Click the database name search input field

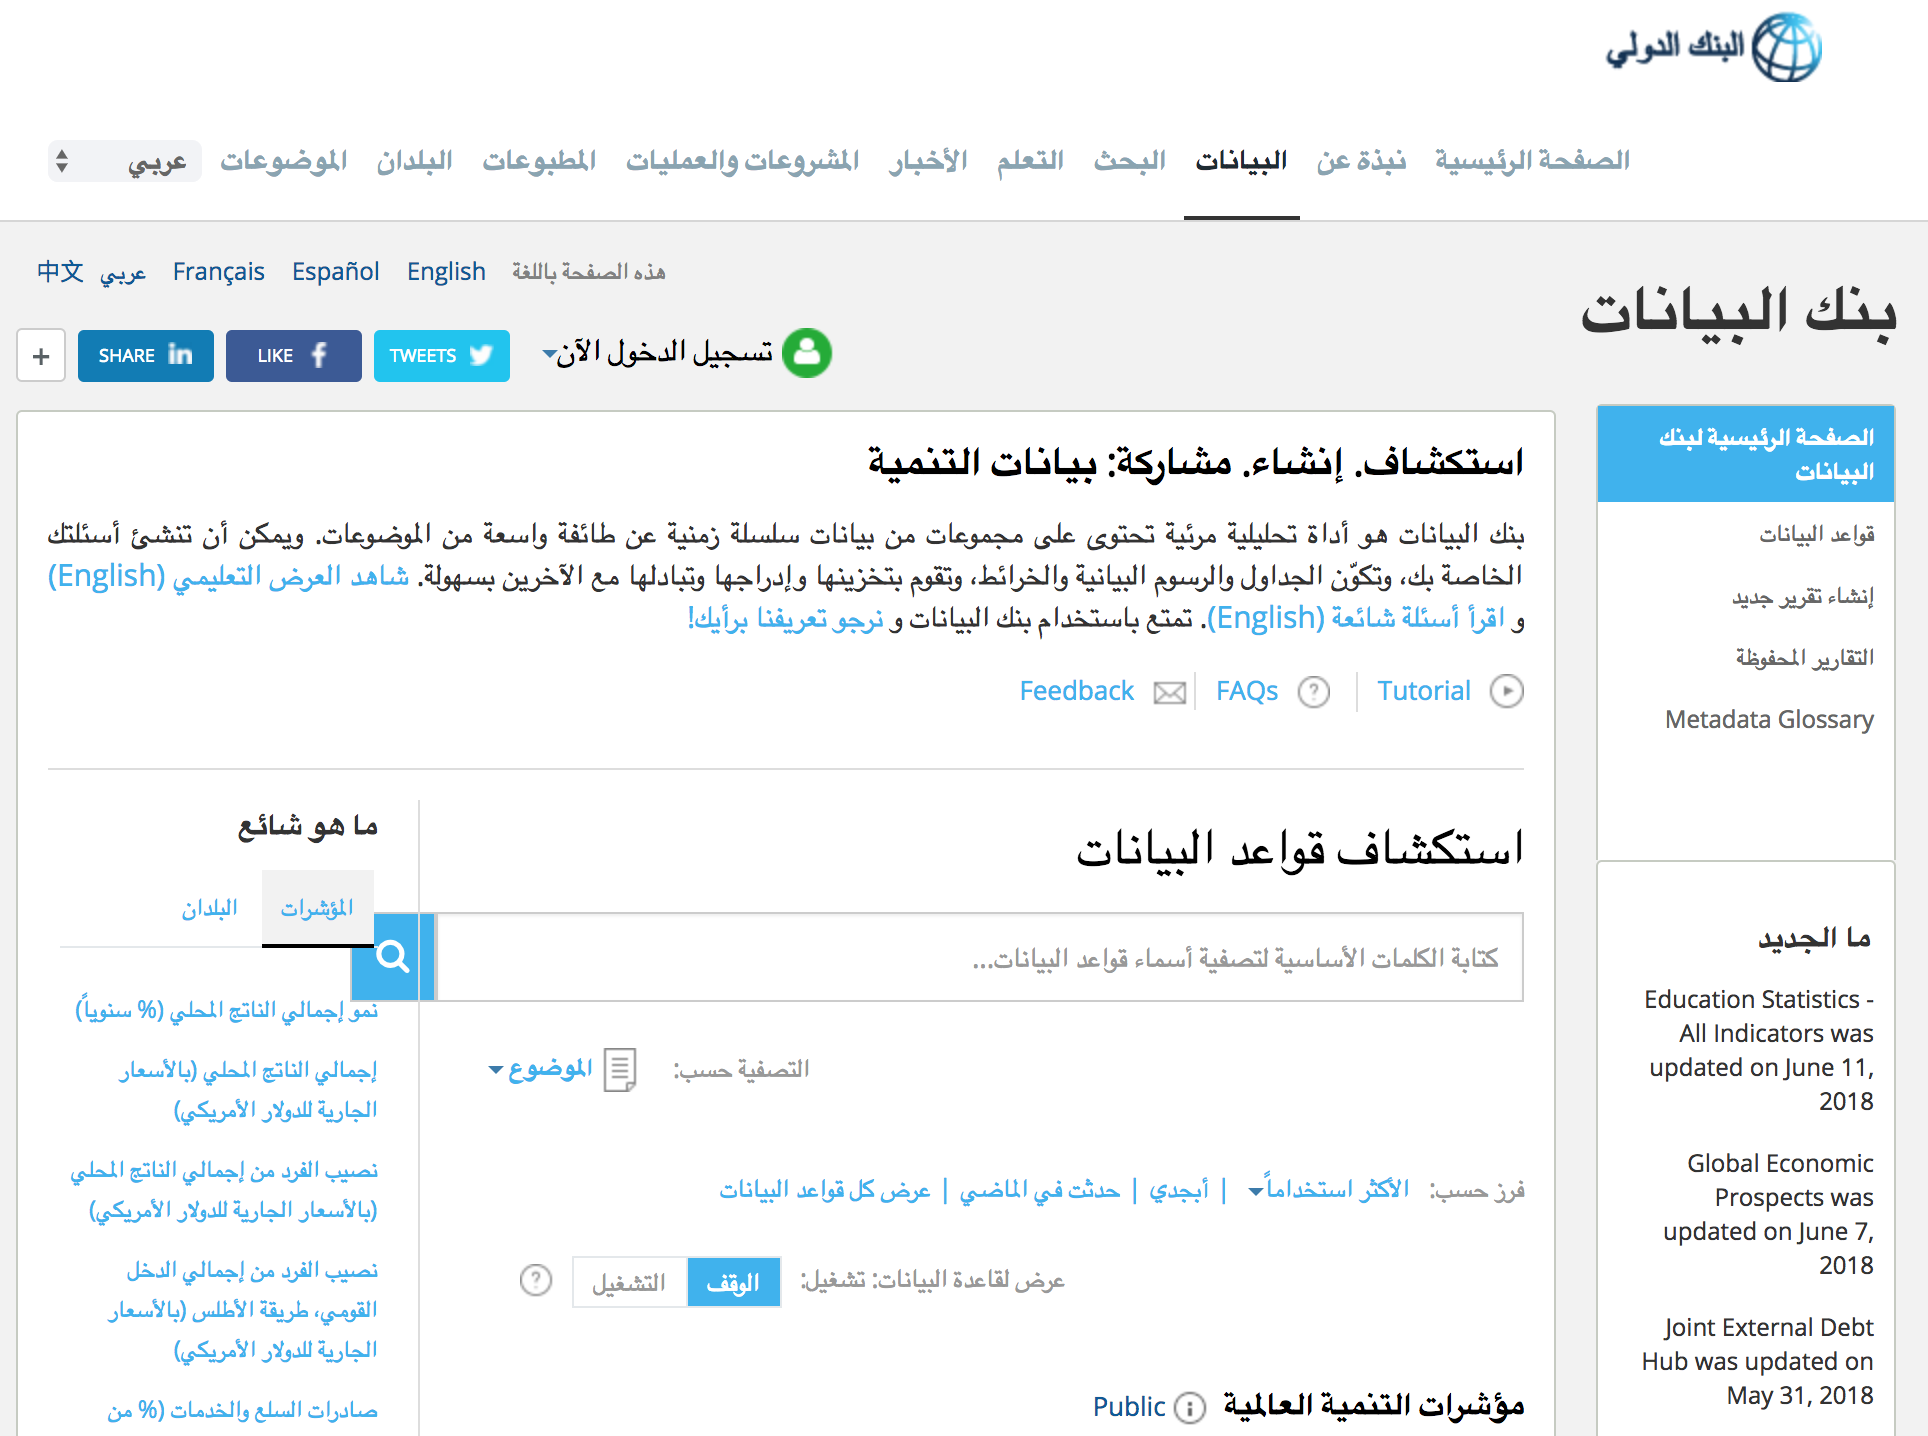(x=978, y=958)
